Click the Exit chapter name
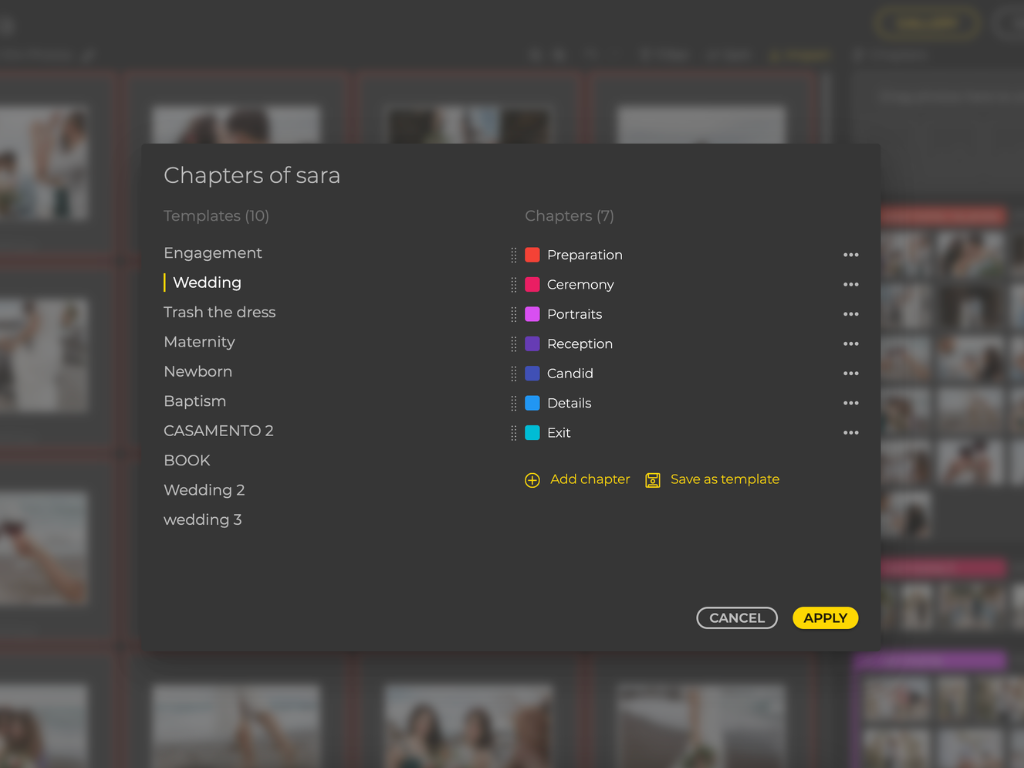Screen dimensions: 1024x768 (558, 432)
